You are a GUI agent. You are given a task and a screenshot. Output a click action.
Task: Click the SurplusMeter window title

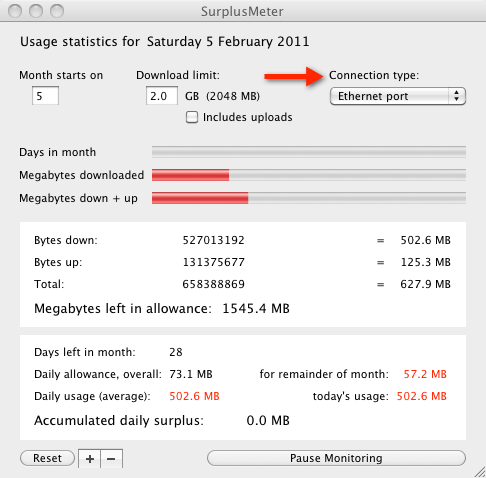tap(242, 11)
